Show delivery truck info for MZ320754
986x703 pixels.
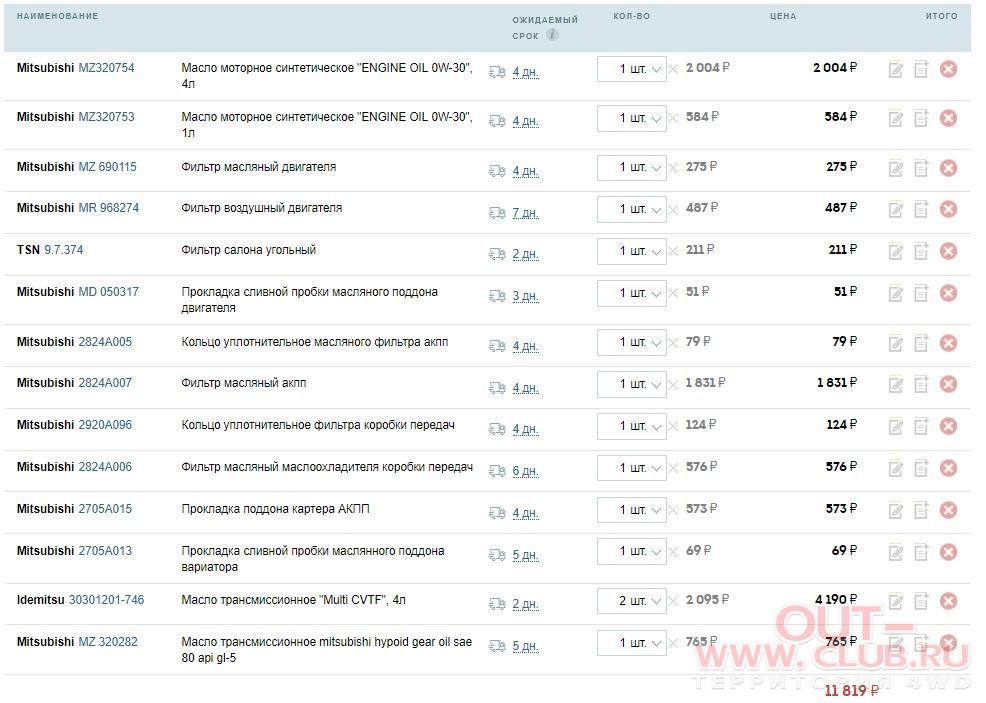pos(497,72)
